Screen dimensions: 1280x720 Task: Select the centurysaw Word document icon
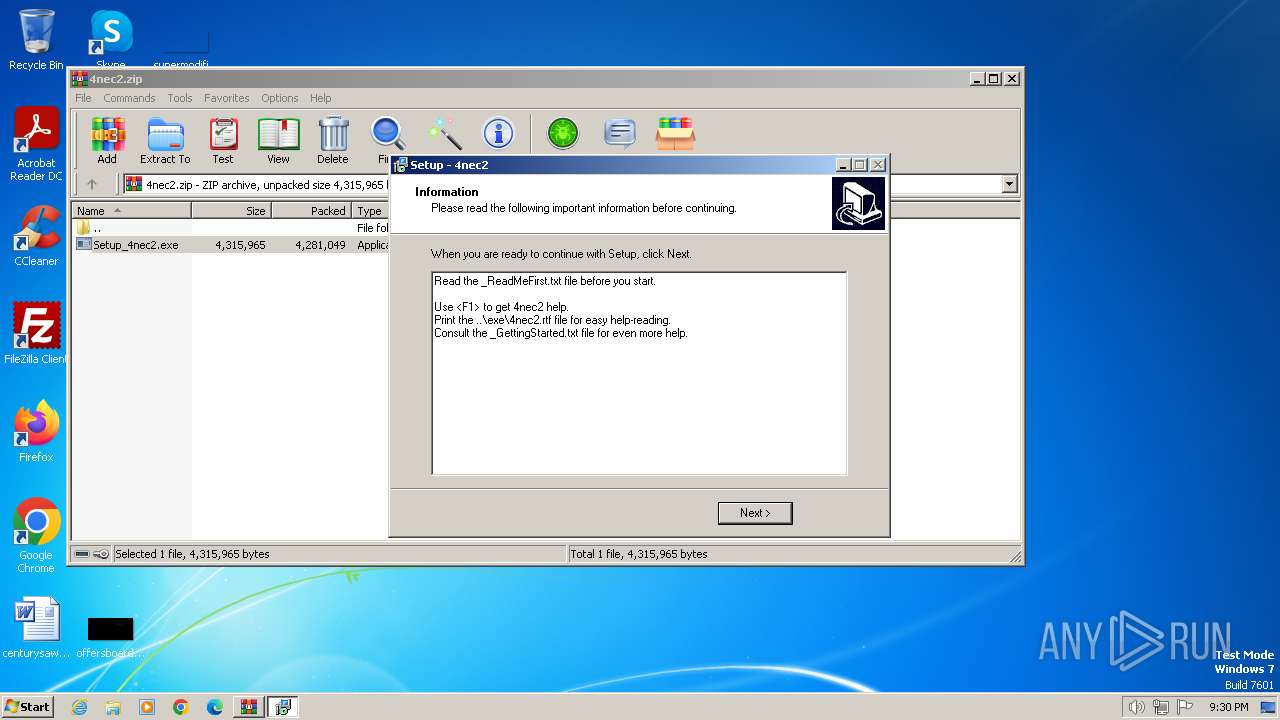coord(36,629)
